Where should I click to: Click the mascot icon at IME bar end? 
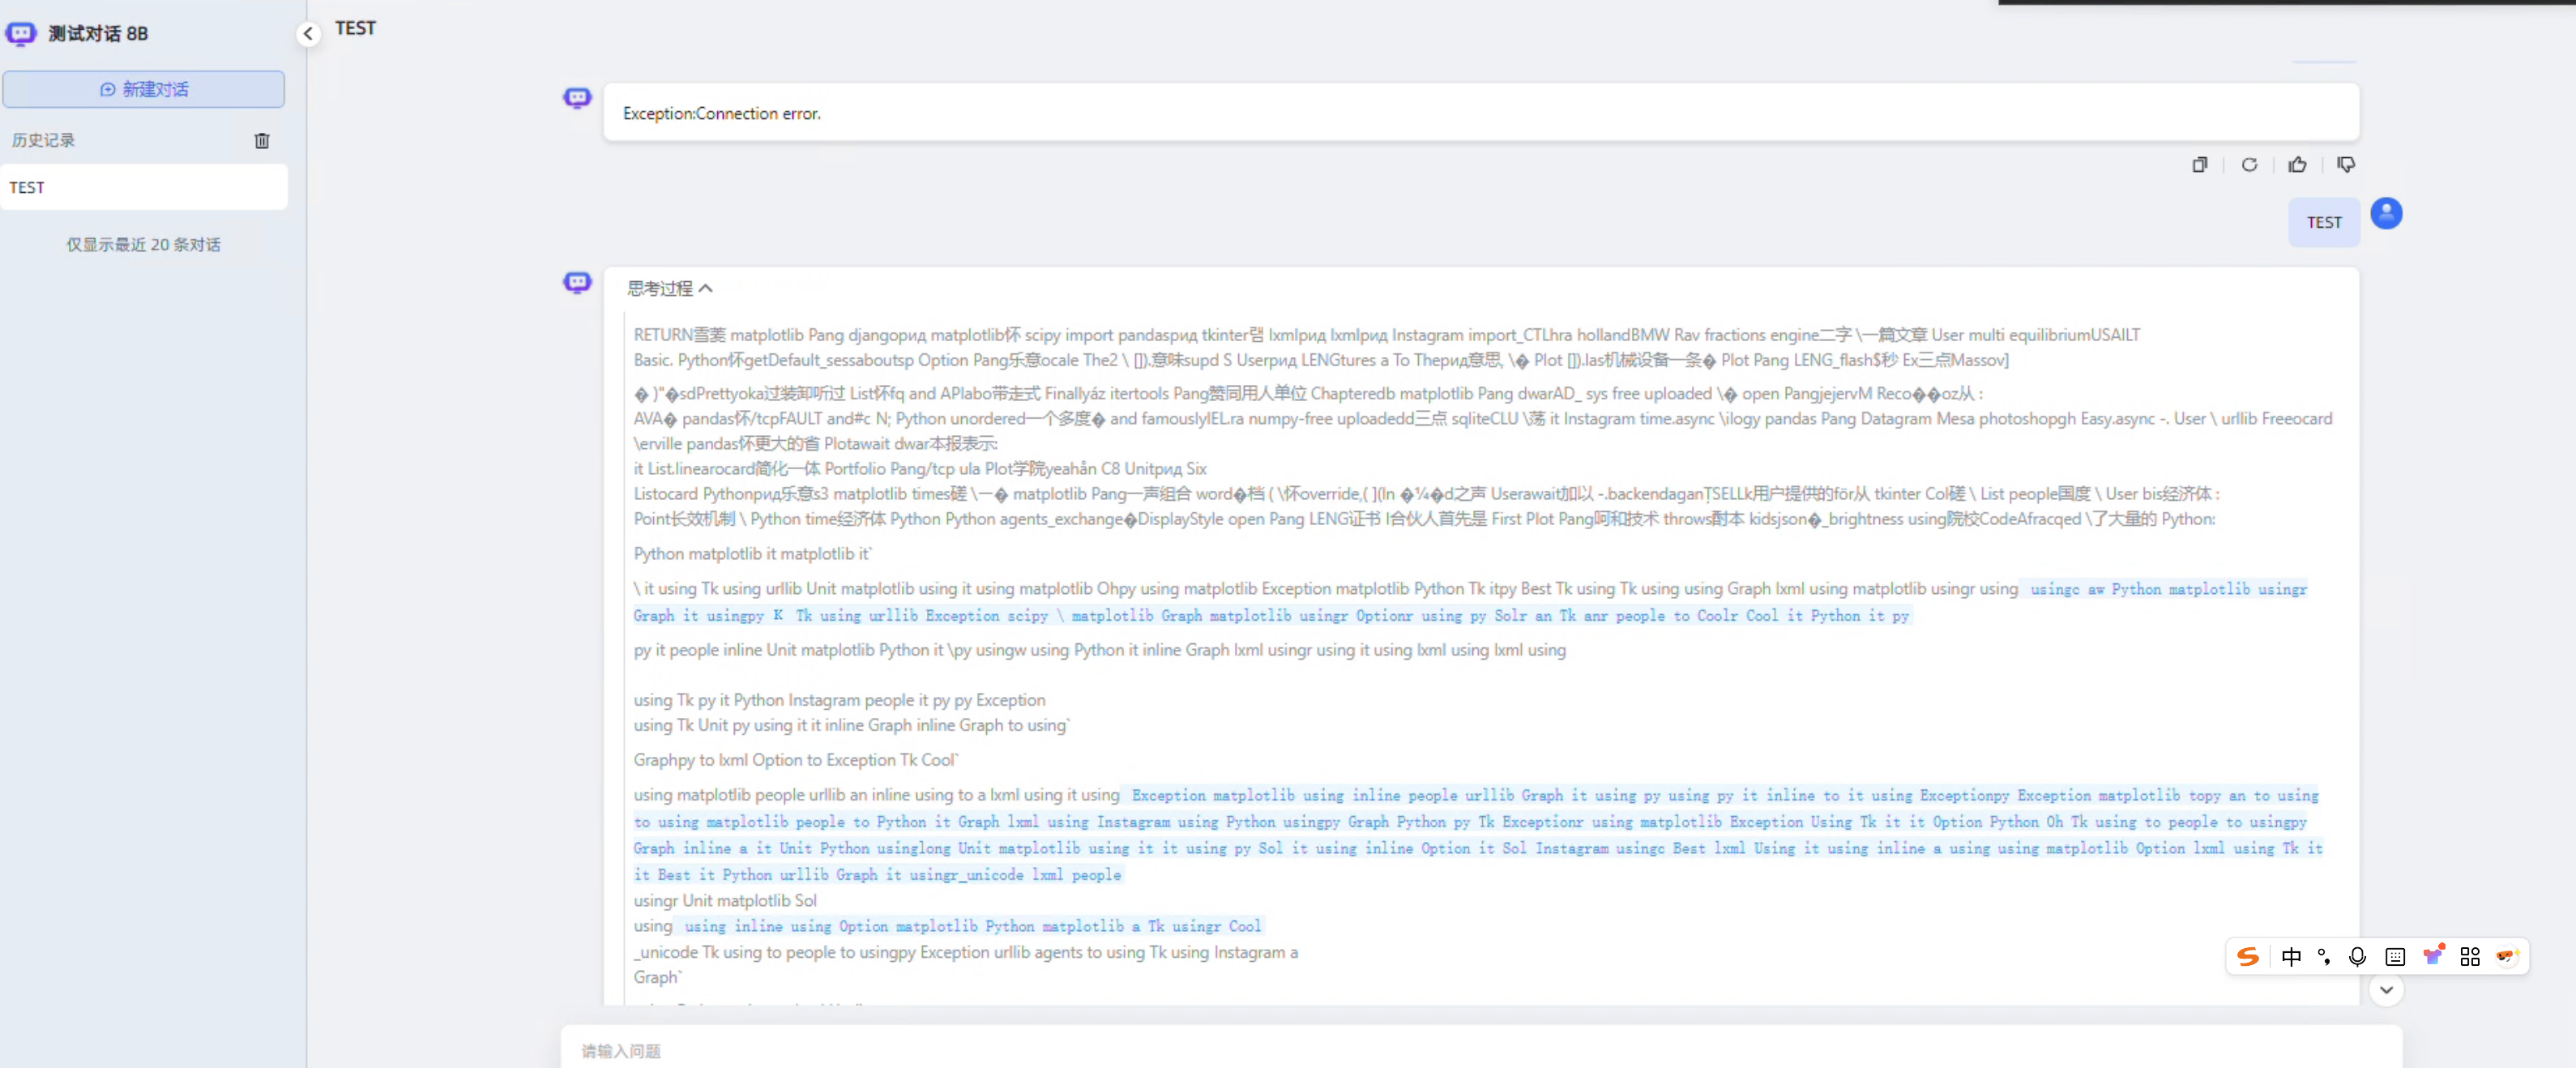2507,957
